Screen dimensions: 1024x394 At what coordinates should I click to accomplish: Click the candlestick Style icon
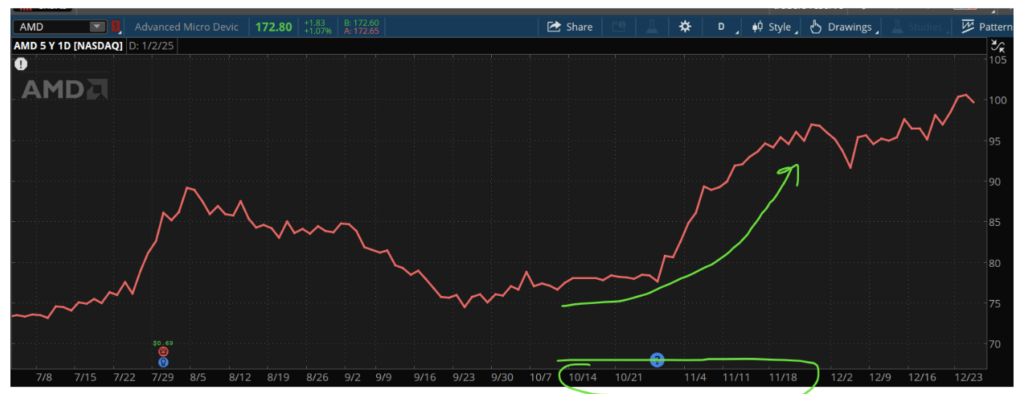[758, 27]
